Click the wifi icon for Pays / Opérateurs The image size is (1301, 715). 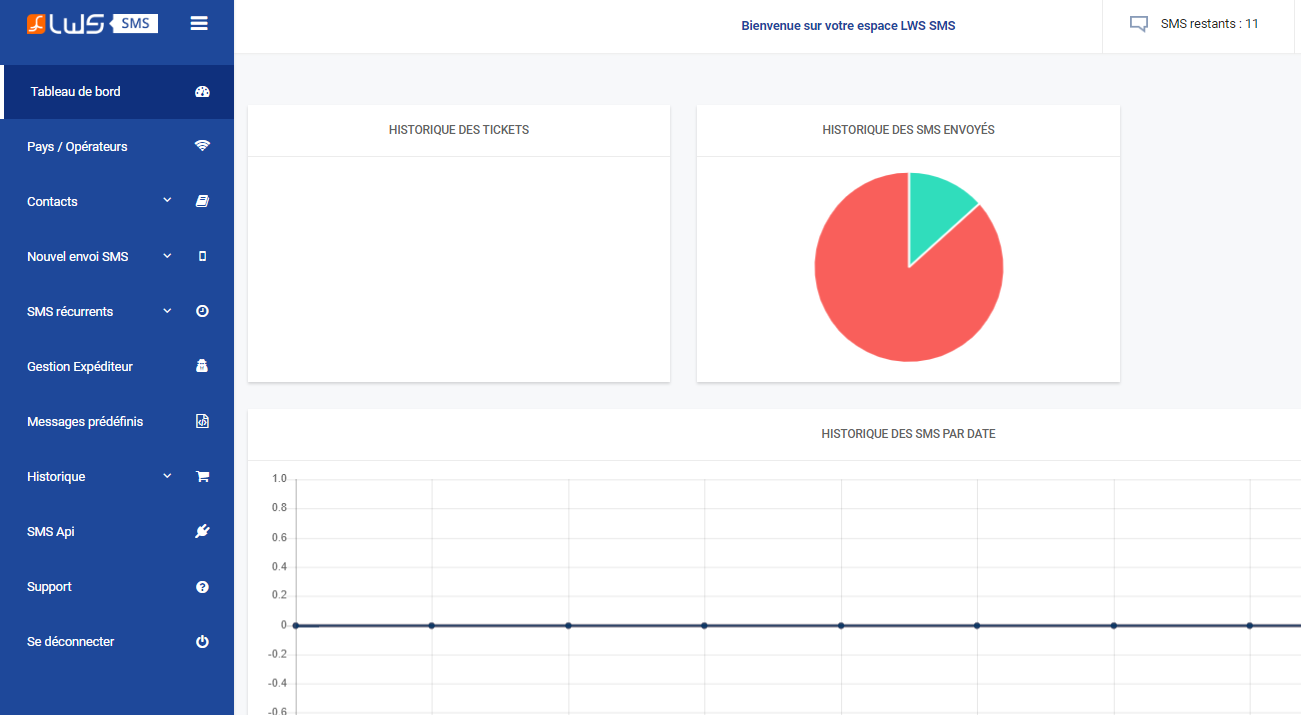[202, 146]
